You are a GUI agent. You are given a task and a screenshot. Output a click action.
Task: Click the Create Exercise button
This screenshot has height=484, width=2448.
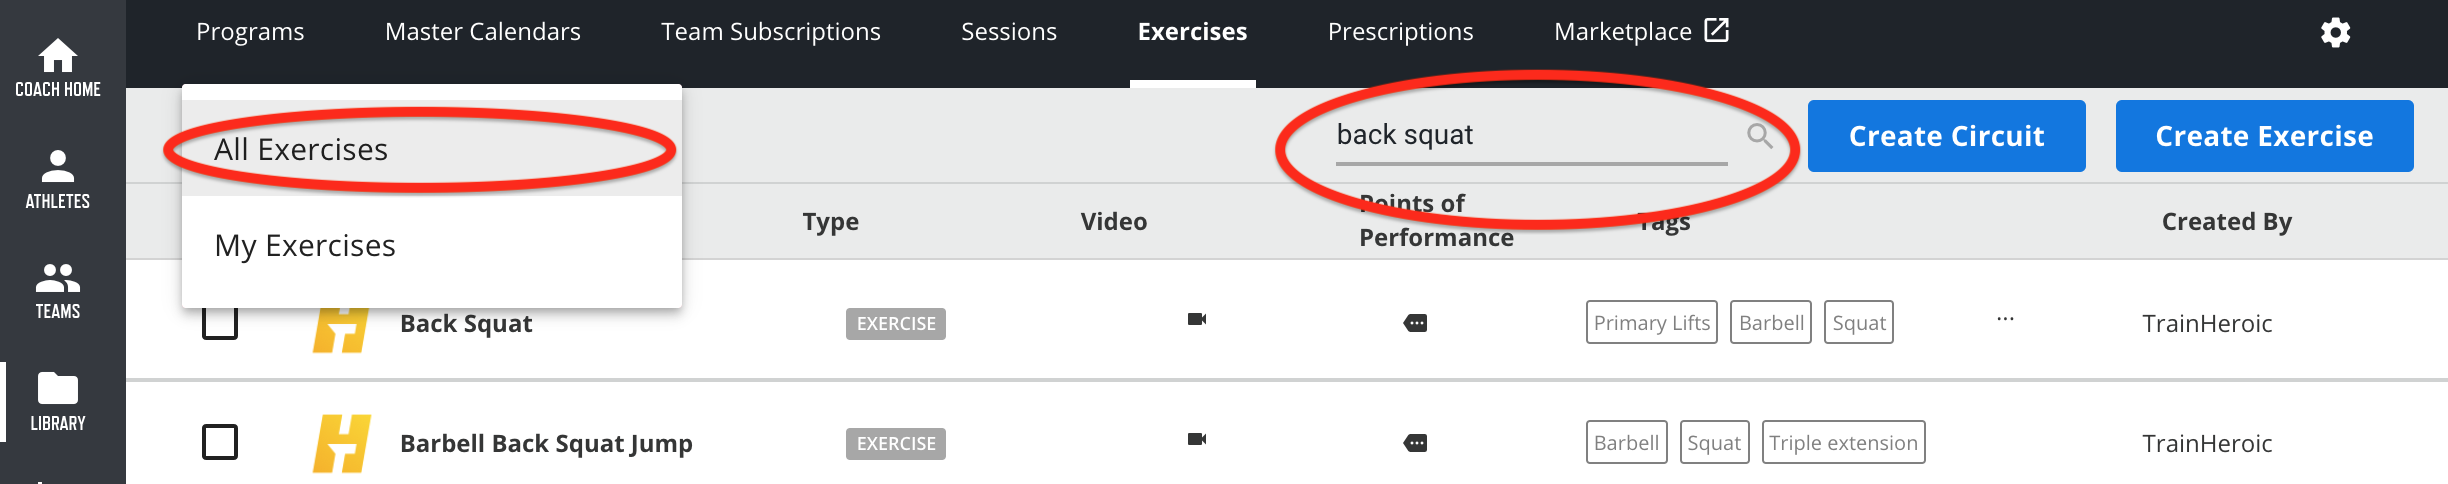2264,136
